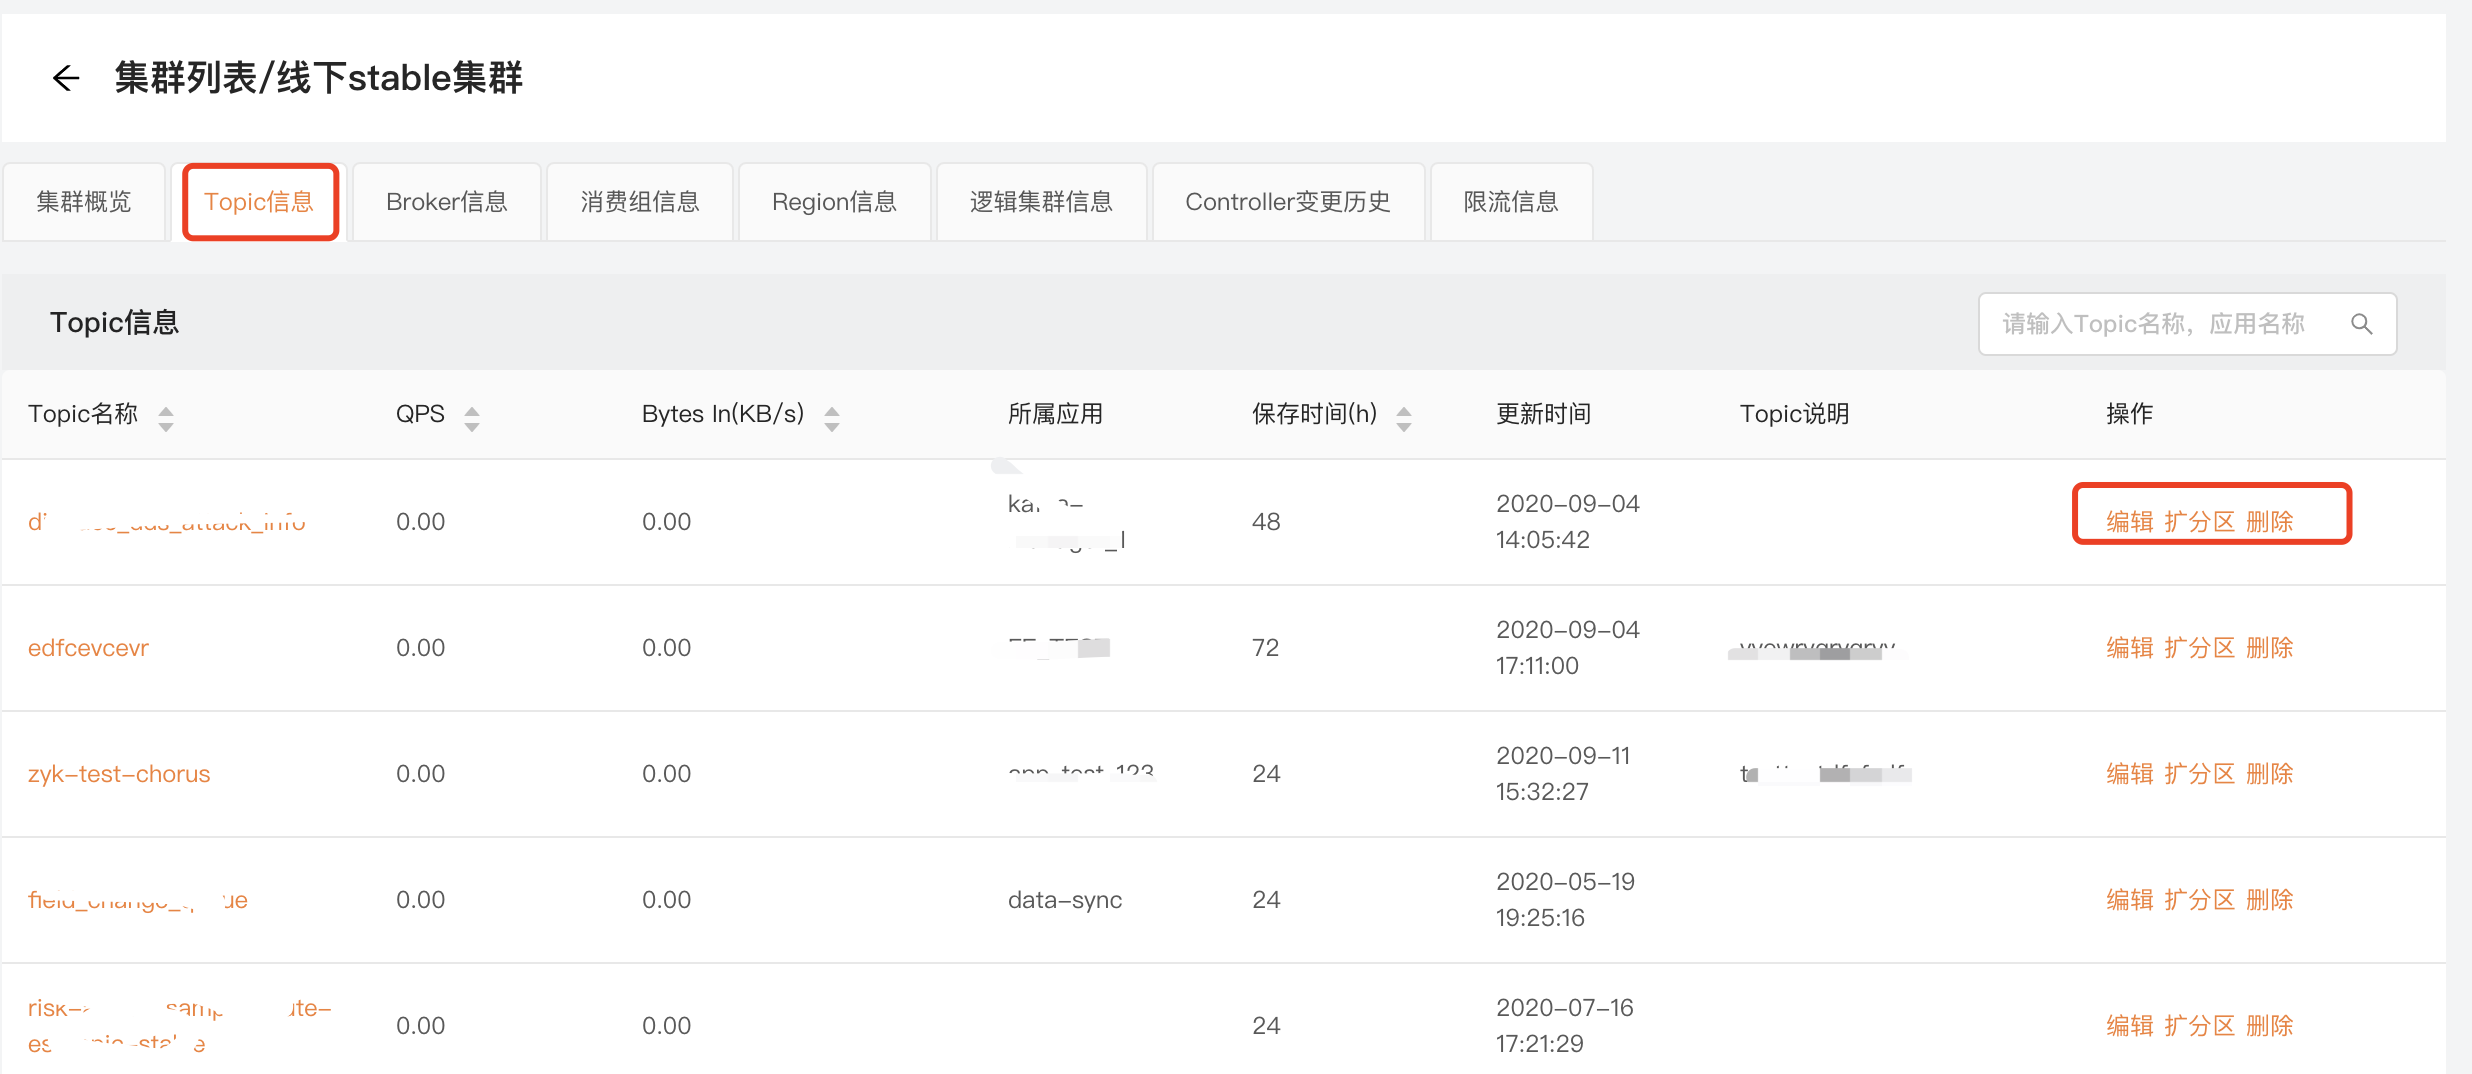Click 编辑 for the edfcevcevr topic

click(x=2129, y=648)
